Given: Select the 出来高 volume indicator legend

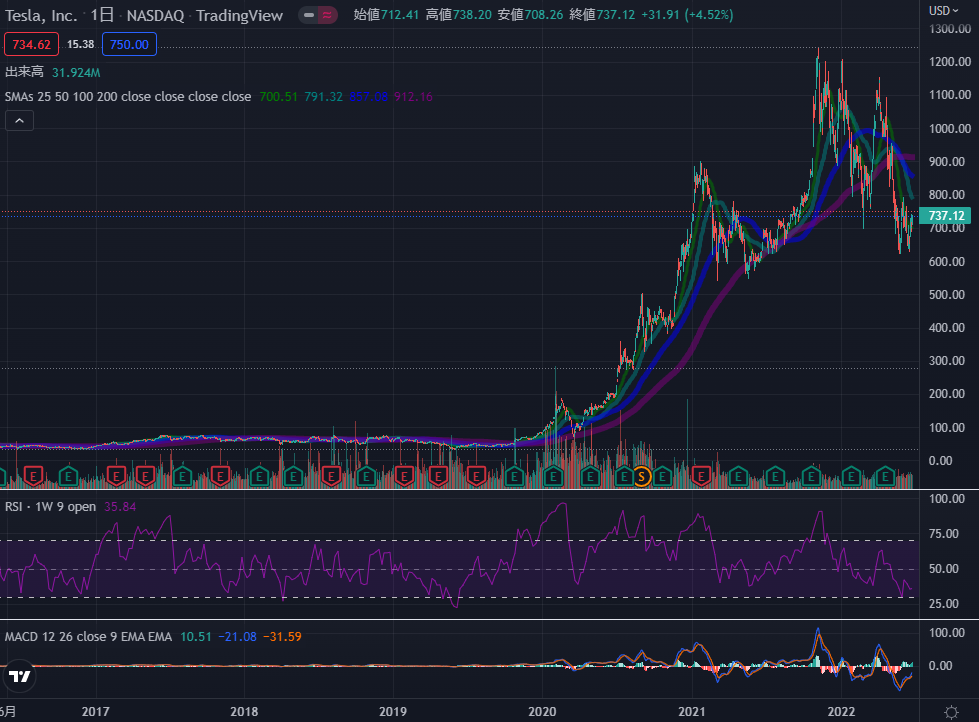Looking at the screenshot, I should 24,72.
